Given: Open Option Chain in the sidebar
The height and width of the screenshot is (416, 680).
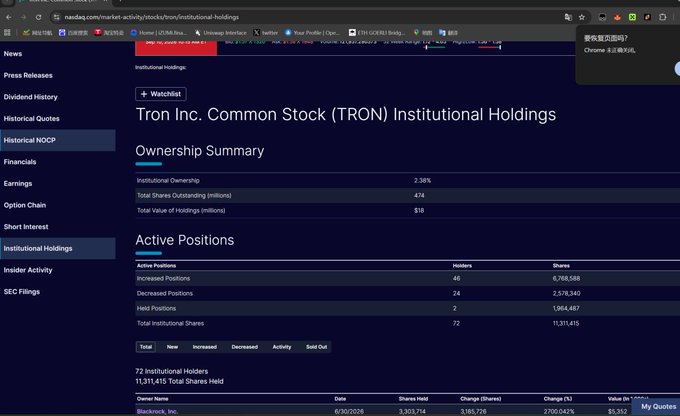Looking at the screenshot, I should (x=25, y=205).
